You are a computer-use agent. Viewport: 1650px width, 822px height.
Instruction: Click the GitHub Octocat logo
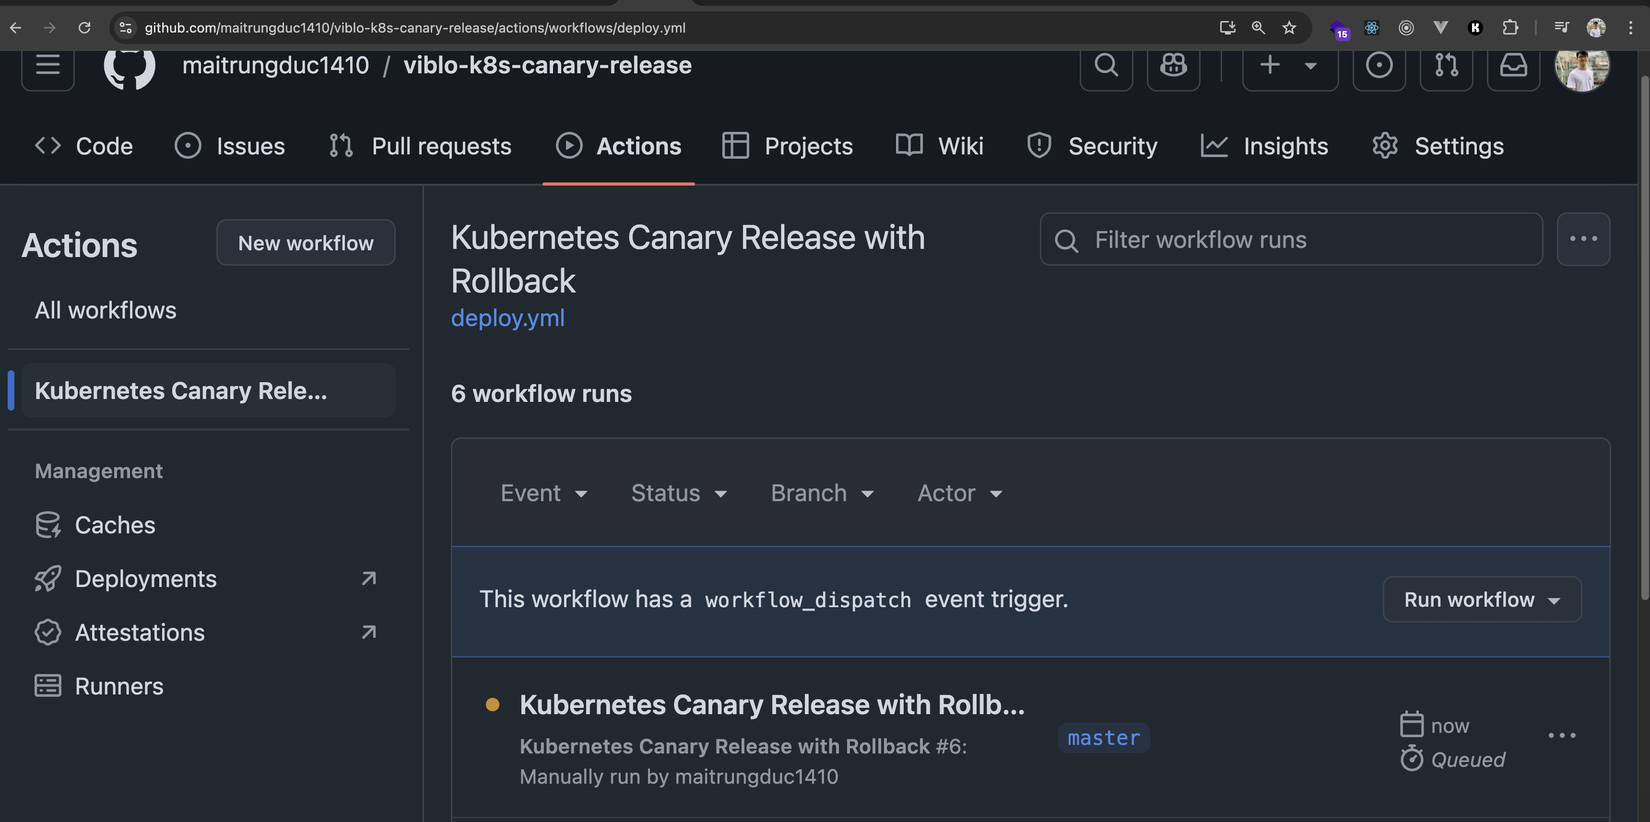(x=130, y=66)
